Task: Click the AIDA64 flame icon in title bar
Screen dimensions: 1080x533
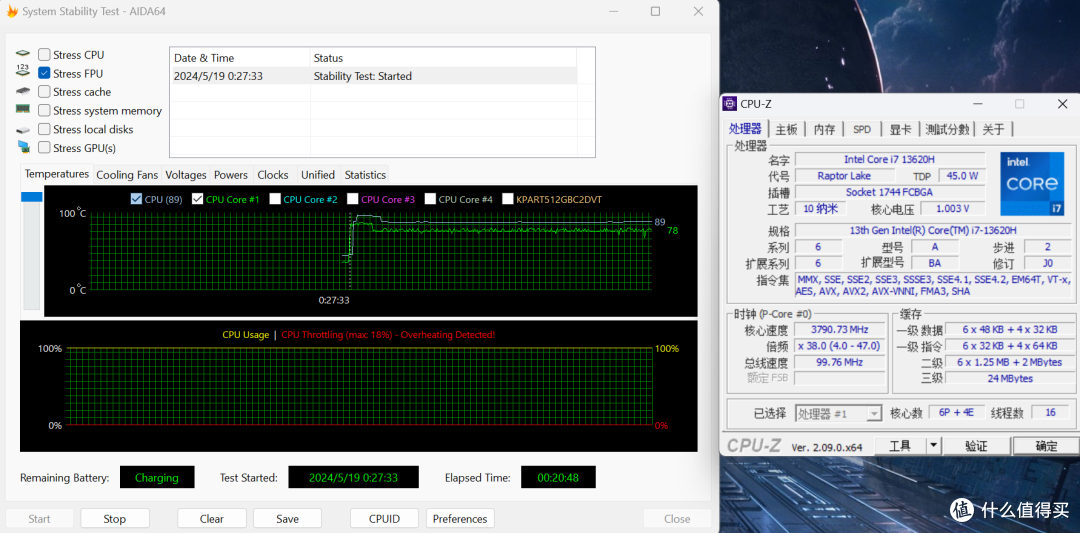Action: (x=12, y=11)
